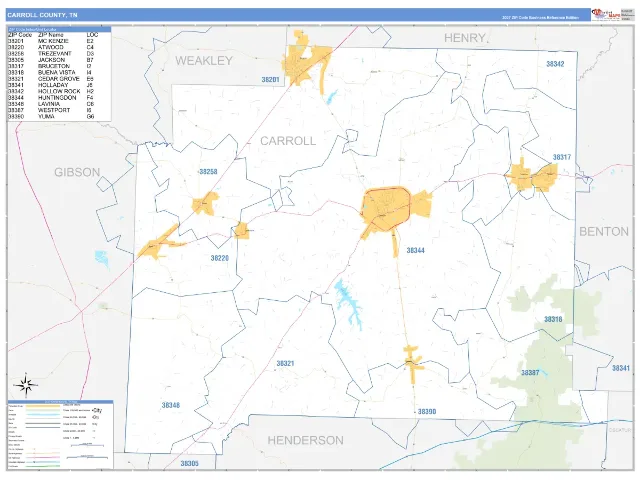Click the large blue lake south of center

click(x=348, y=304)
